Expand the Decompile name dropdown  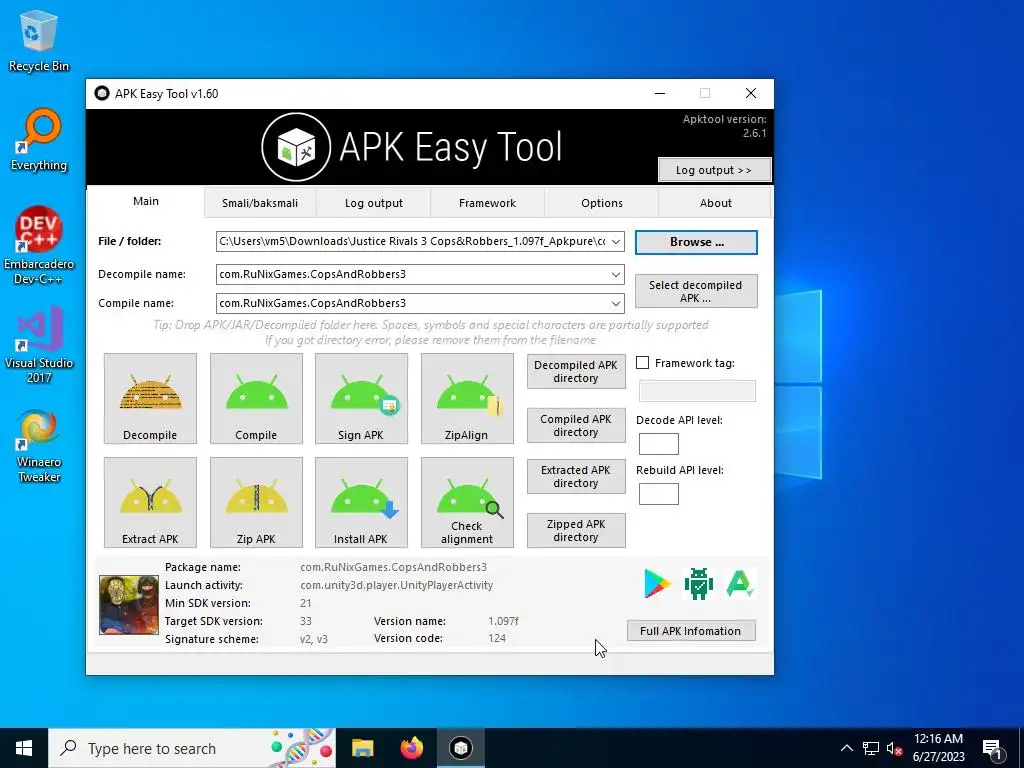[x=616, y=274]
